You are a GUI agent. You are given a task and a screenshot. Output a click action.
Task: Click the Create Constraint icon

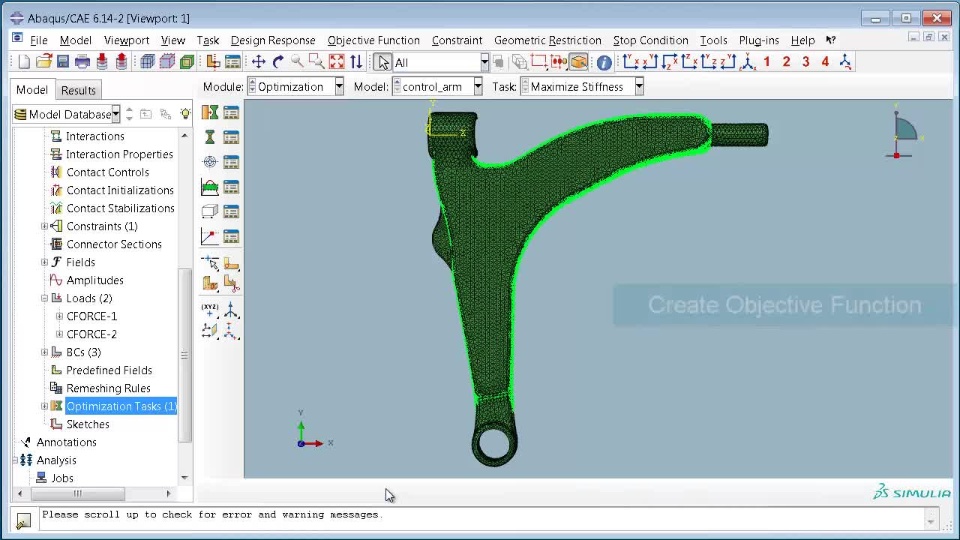point(210,187)
